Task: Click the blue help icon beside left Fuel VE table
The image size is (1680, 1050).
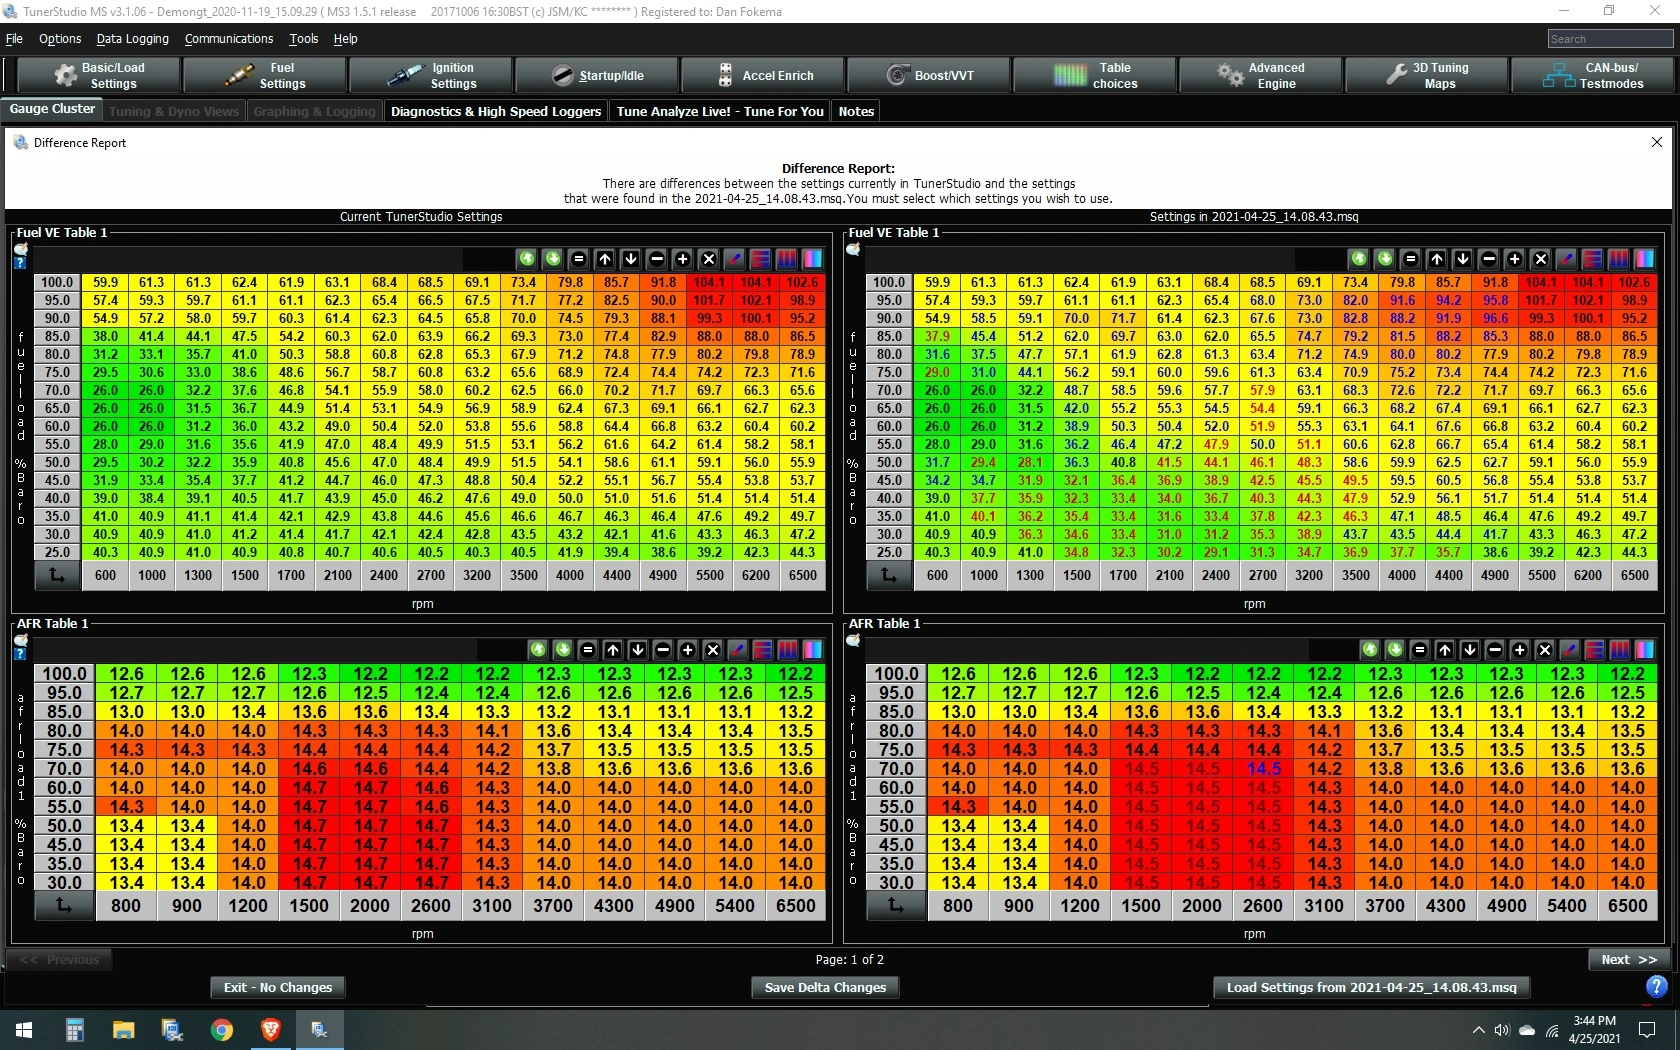Action: (x=20, y=263)
